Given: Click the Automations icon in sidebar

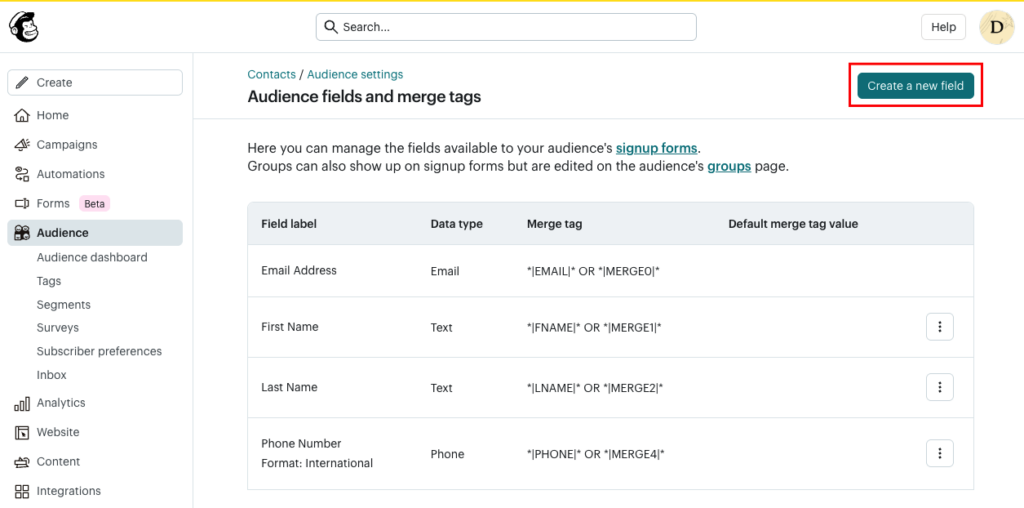Looking at the screenshot, I should [x=22, y=174].
